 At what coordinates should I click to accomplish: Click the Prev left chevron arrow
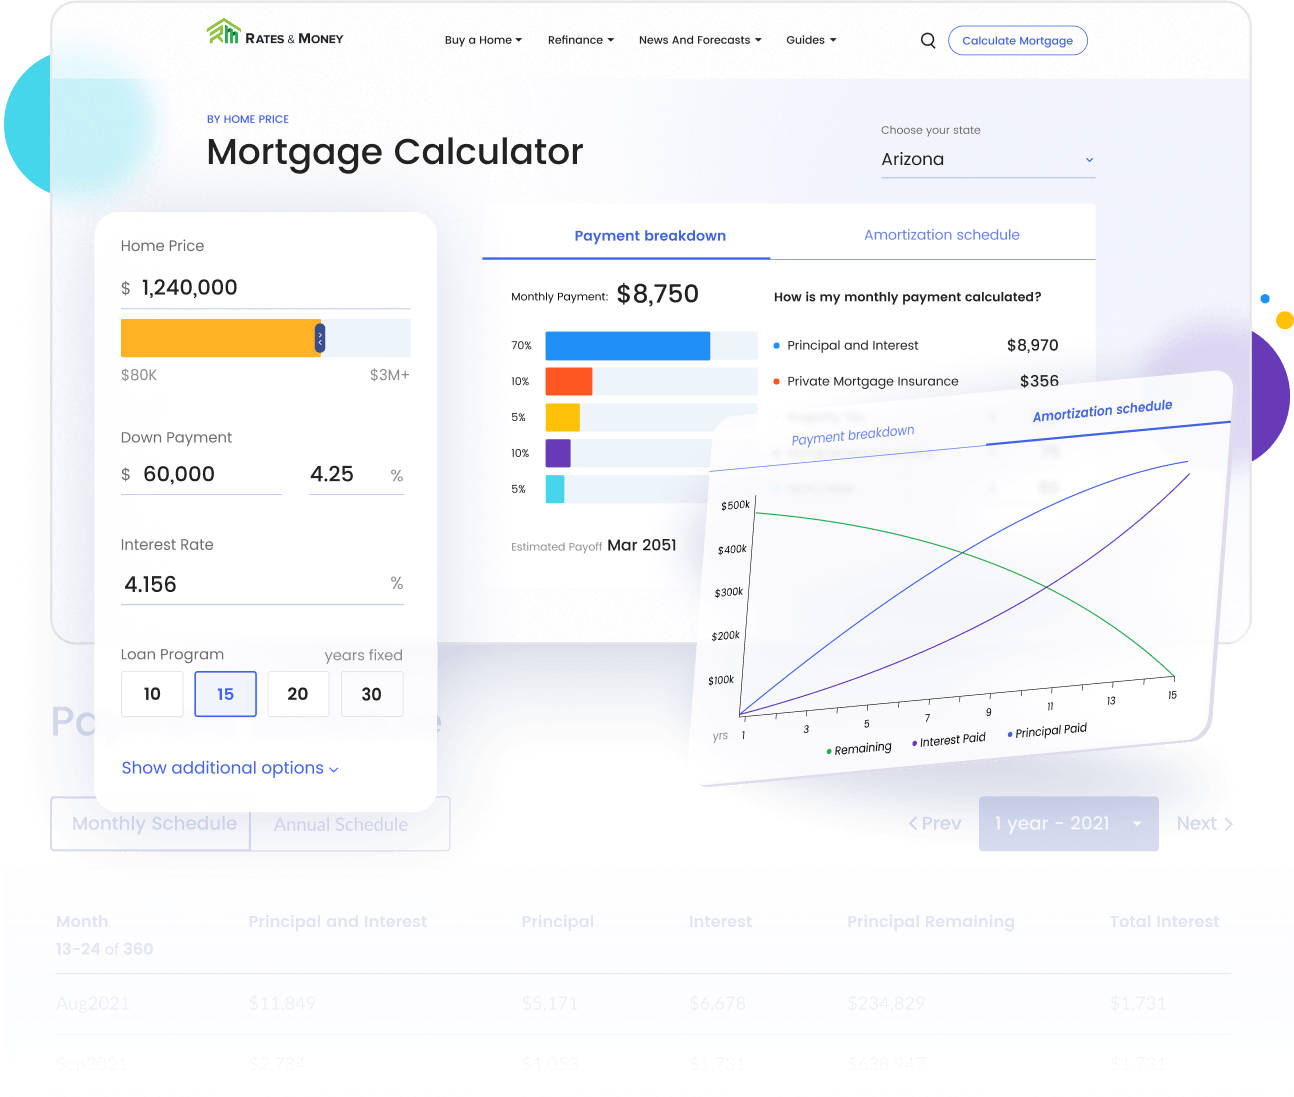click(x=913, y=824)
